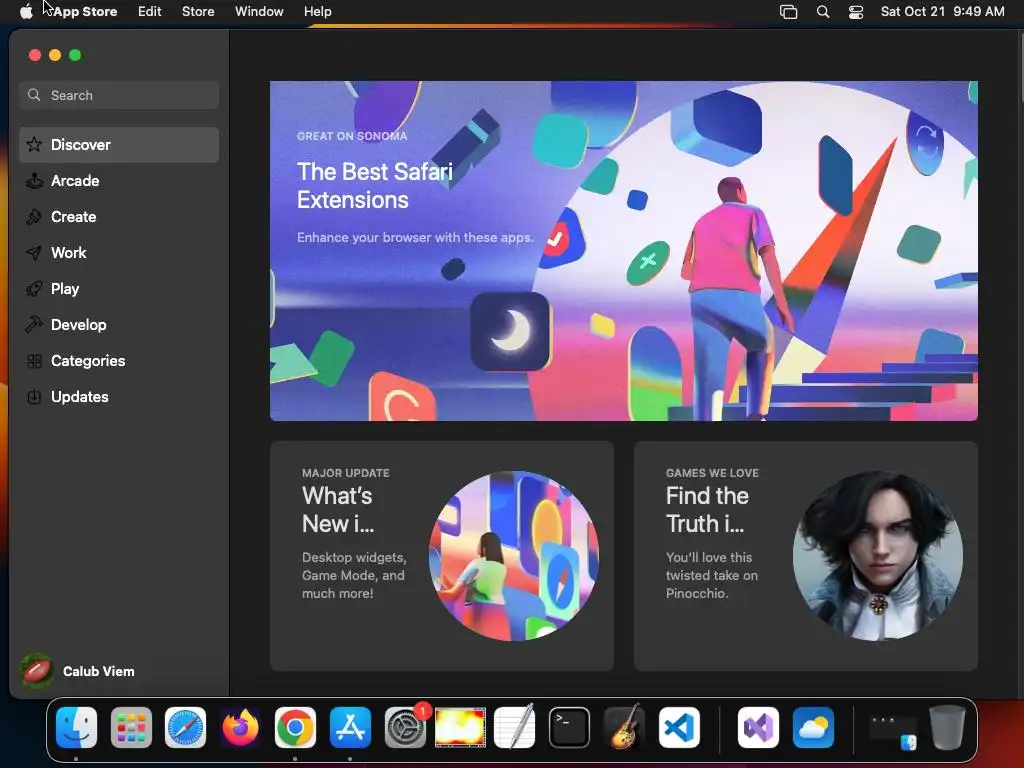Open the "What's New i..." major update card
This screenshot has width=1024, height=768.
[441, 556]
